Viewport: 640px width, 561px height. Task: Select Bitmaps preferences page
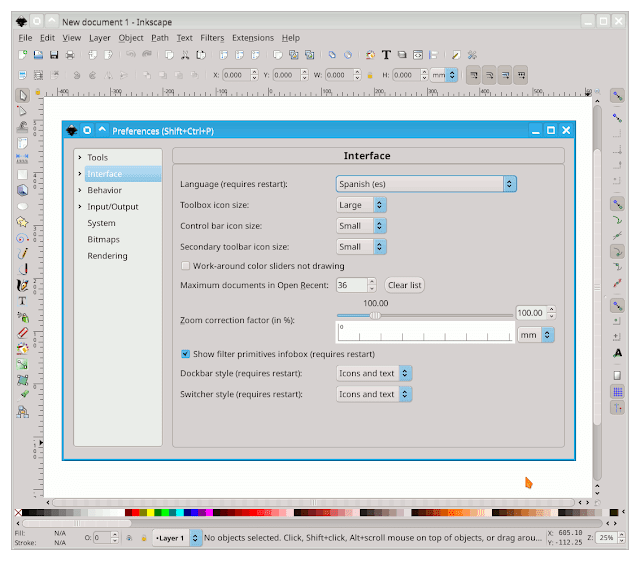103,239
